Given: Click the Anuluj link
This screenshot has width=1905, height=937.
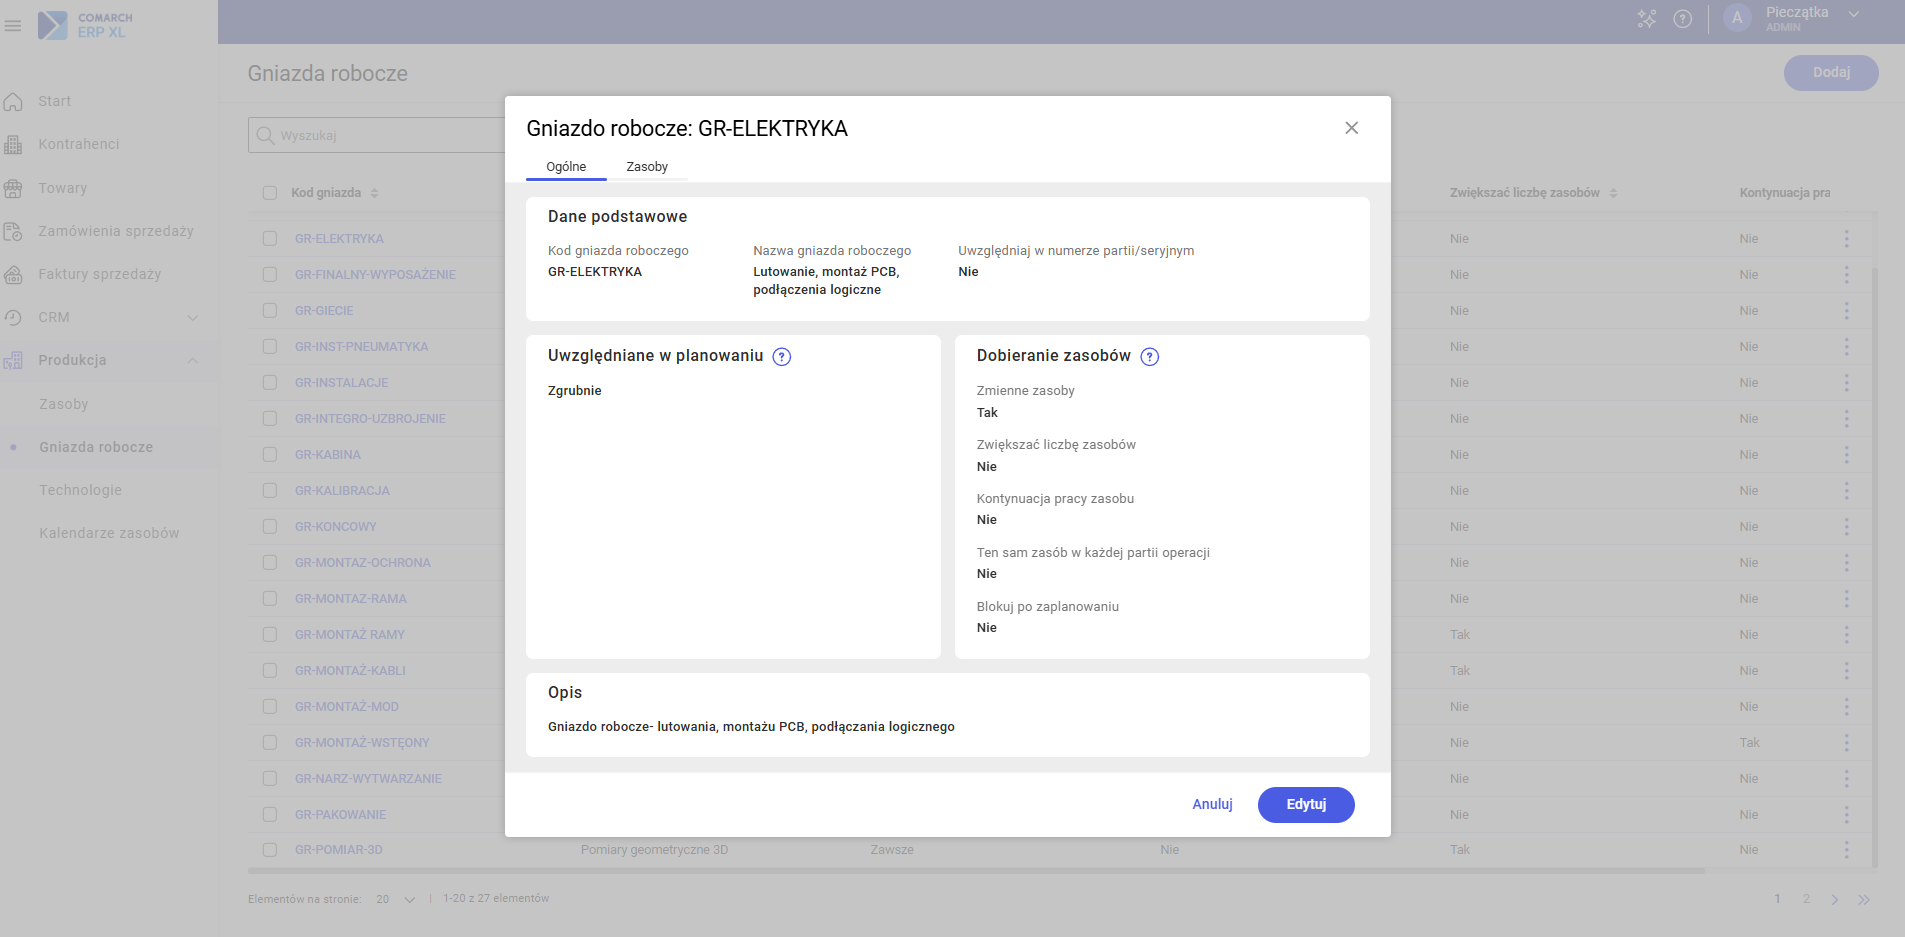Looking at the screenshot, I should click(x=1212, y=804).
